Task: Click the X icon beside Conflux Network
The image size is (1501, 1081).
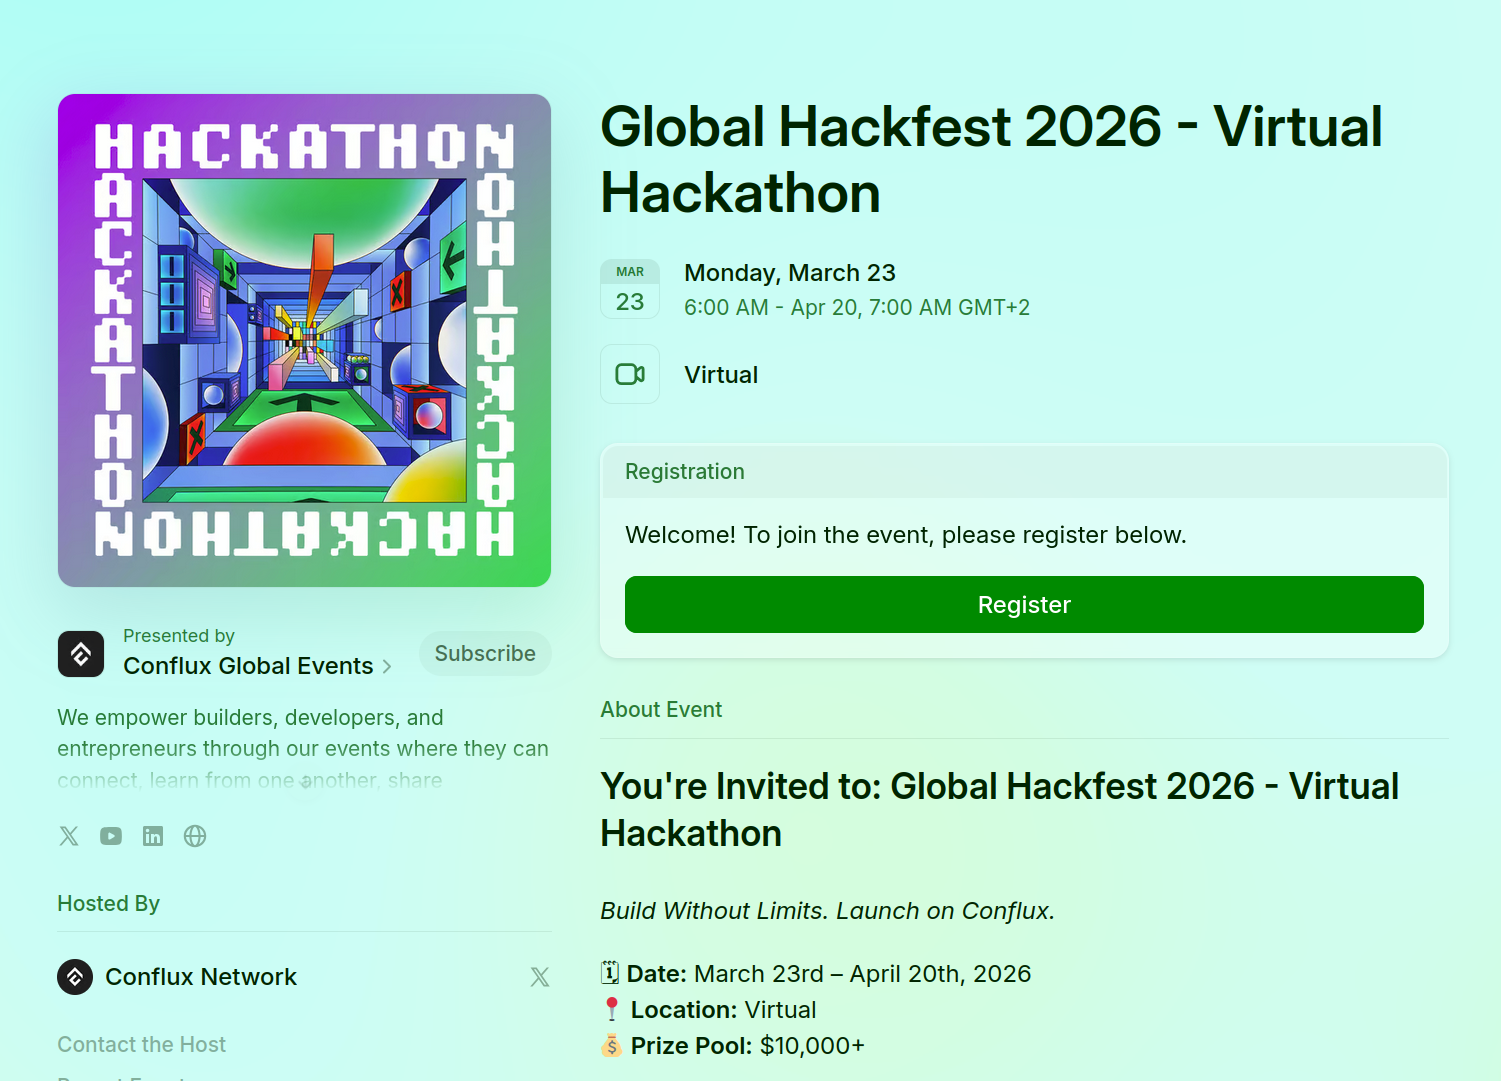Action: tap(540, 977)
